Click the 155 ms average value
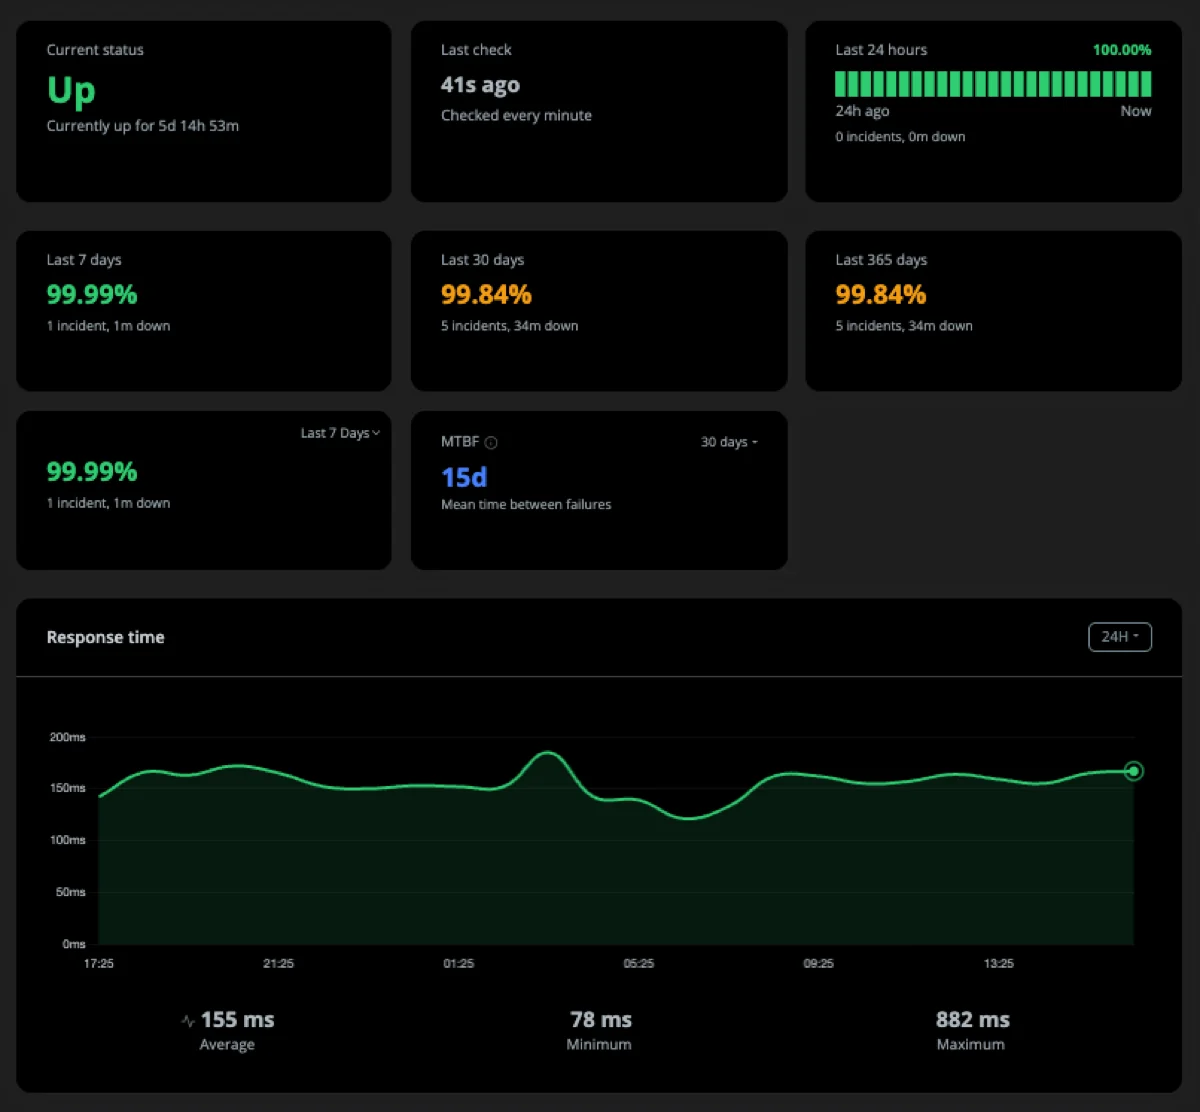The width and height of the screenshot is (1200, 1112). [x=238, y=1020]
